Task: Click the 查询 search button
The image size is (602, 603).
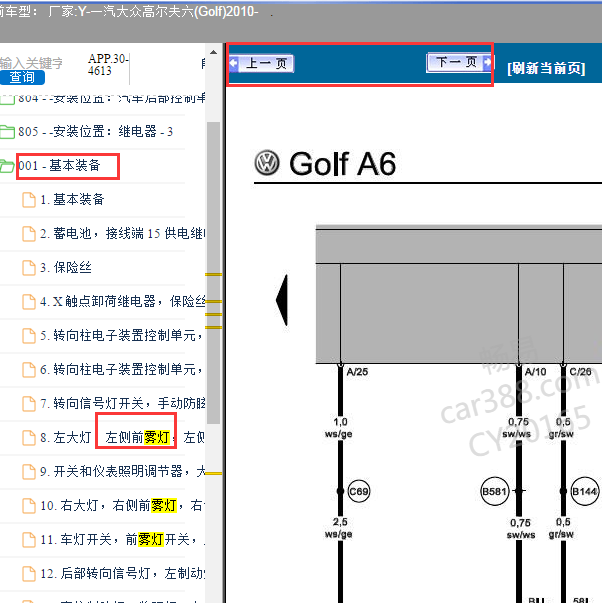Action: tap(22, 77)
